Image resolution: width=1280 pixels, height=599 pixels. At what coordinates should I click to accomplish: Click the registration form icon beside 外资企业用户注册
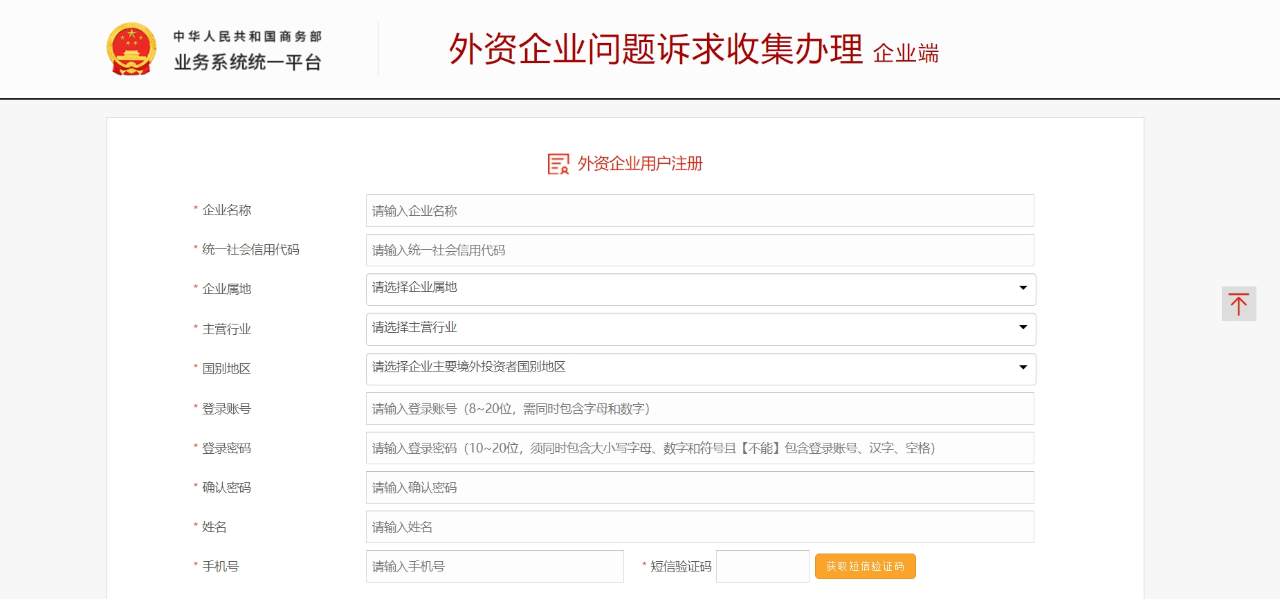click(x=558, y=164)
